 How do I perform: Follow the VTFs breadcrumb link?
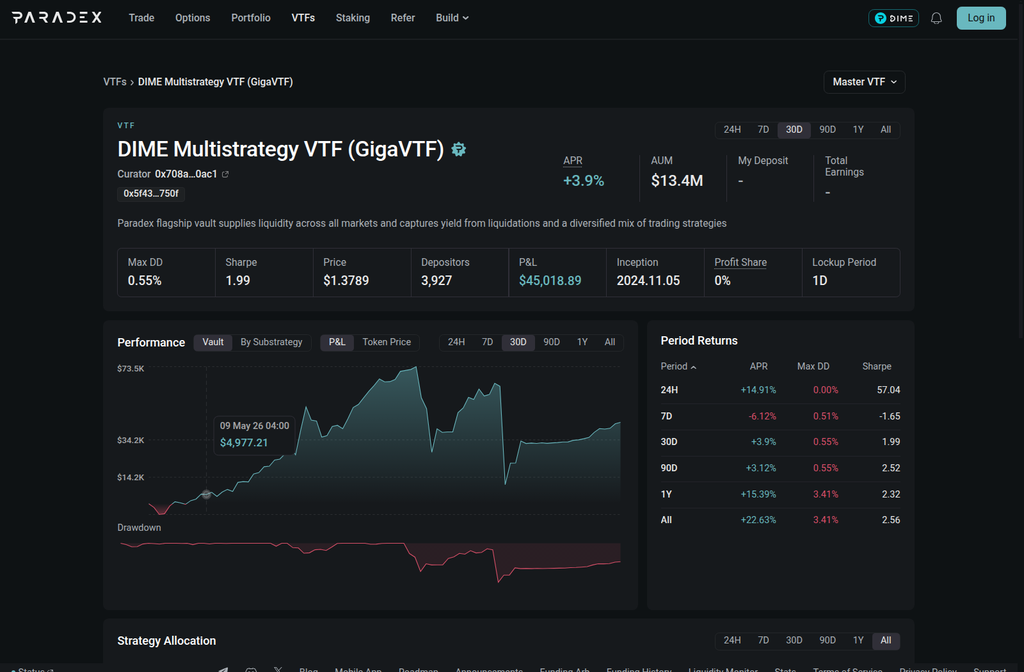pos(114,82)
